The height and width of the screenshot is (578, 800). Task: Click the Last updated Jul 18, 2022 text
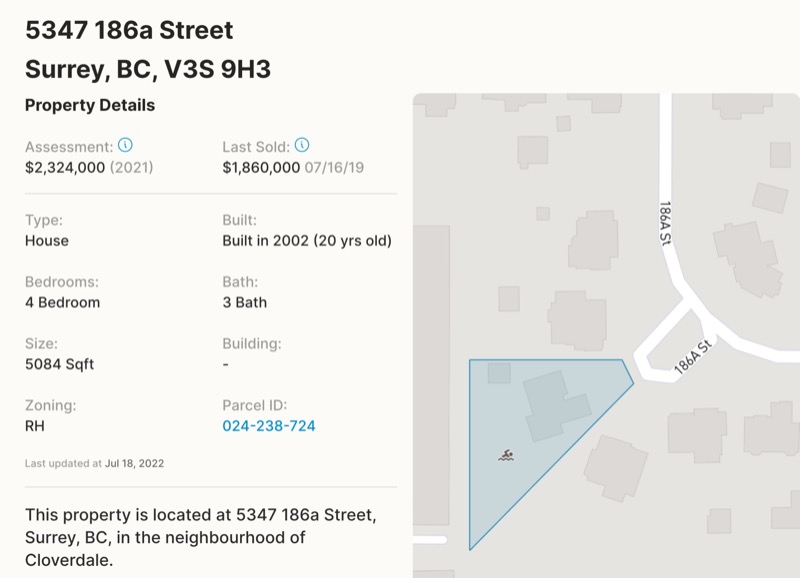tap(94, 463)
